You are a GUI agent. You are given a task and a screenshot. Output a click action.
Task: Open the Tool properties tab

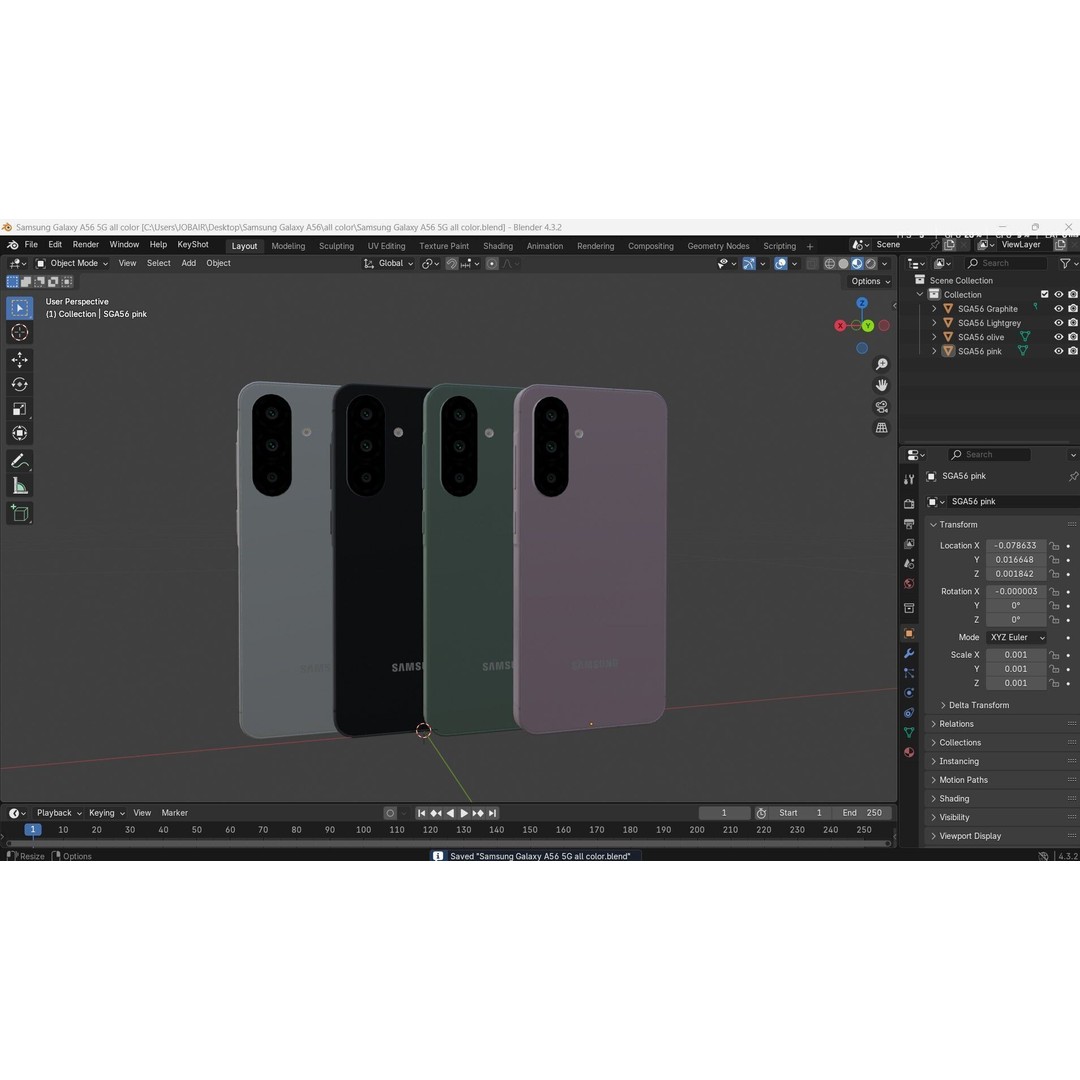(x=909, y=479)
